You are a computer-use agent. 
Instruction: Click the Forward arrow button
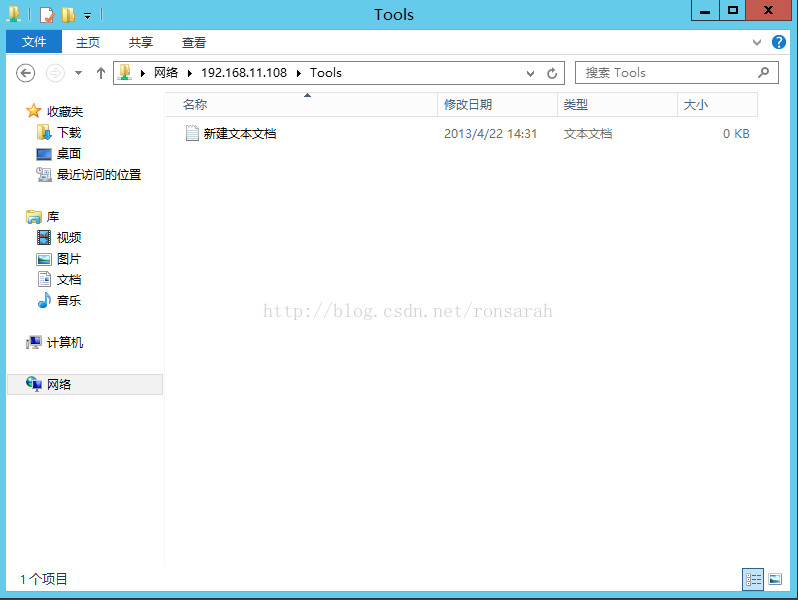[55, 73]
